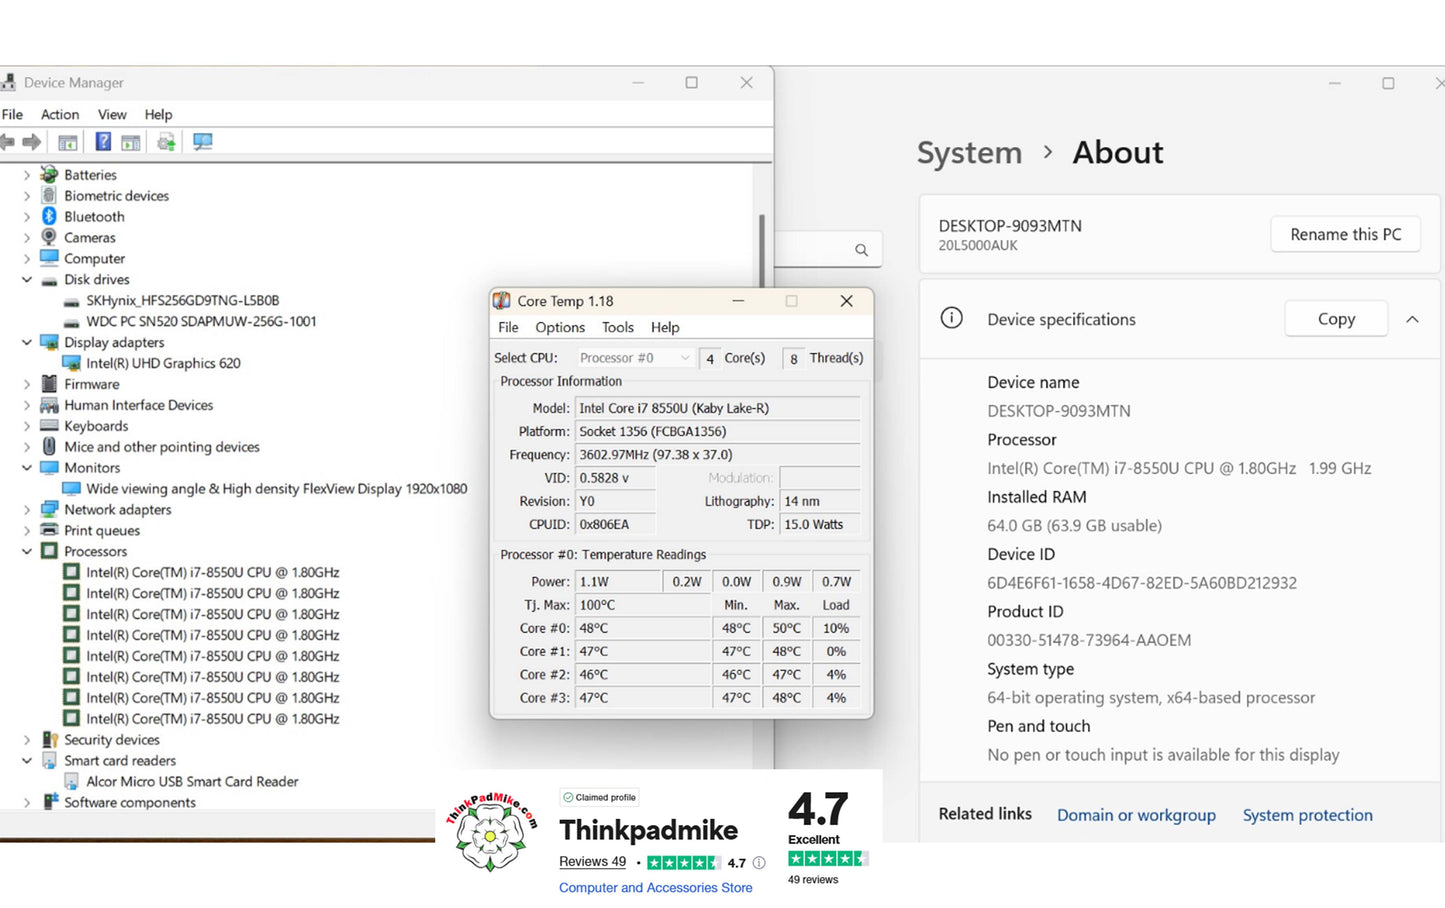Toggle the action pane toolbar icon
1445x908 pixels.
pyautogui.click(x=131, y=142)
